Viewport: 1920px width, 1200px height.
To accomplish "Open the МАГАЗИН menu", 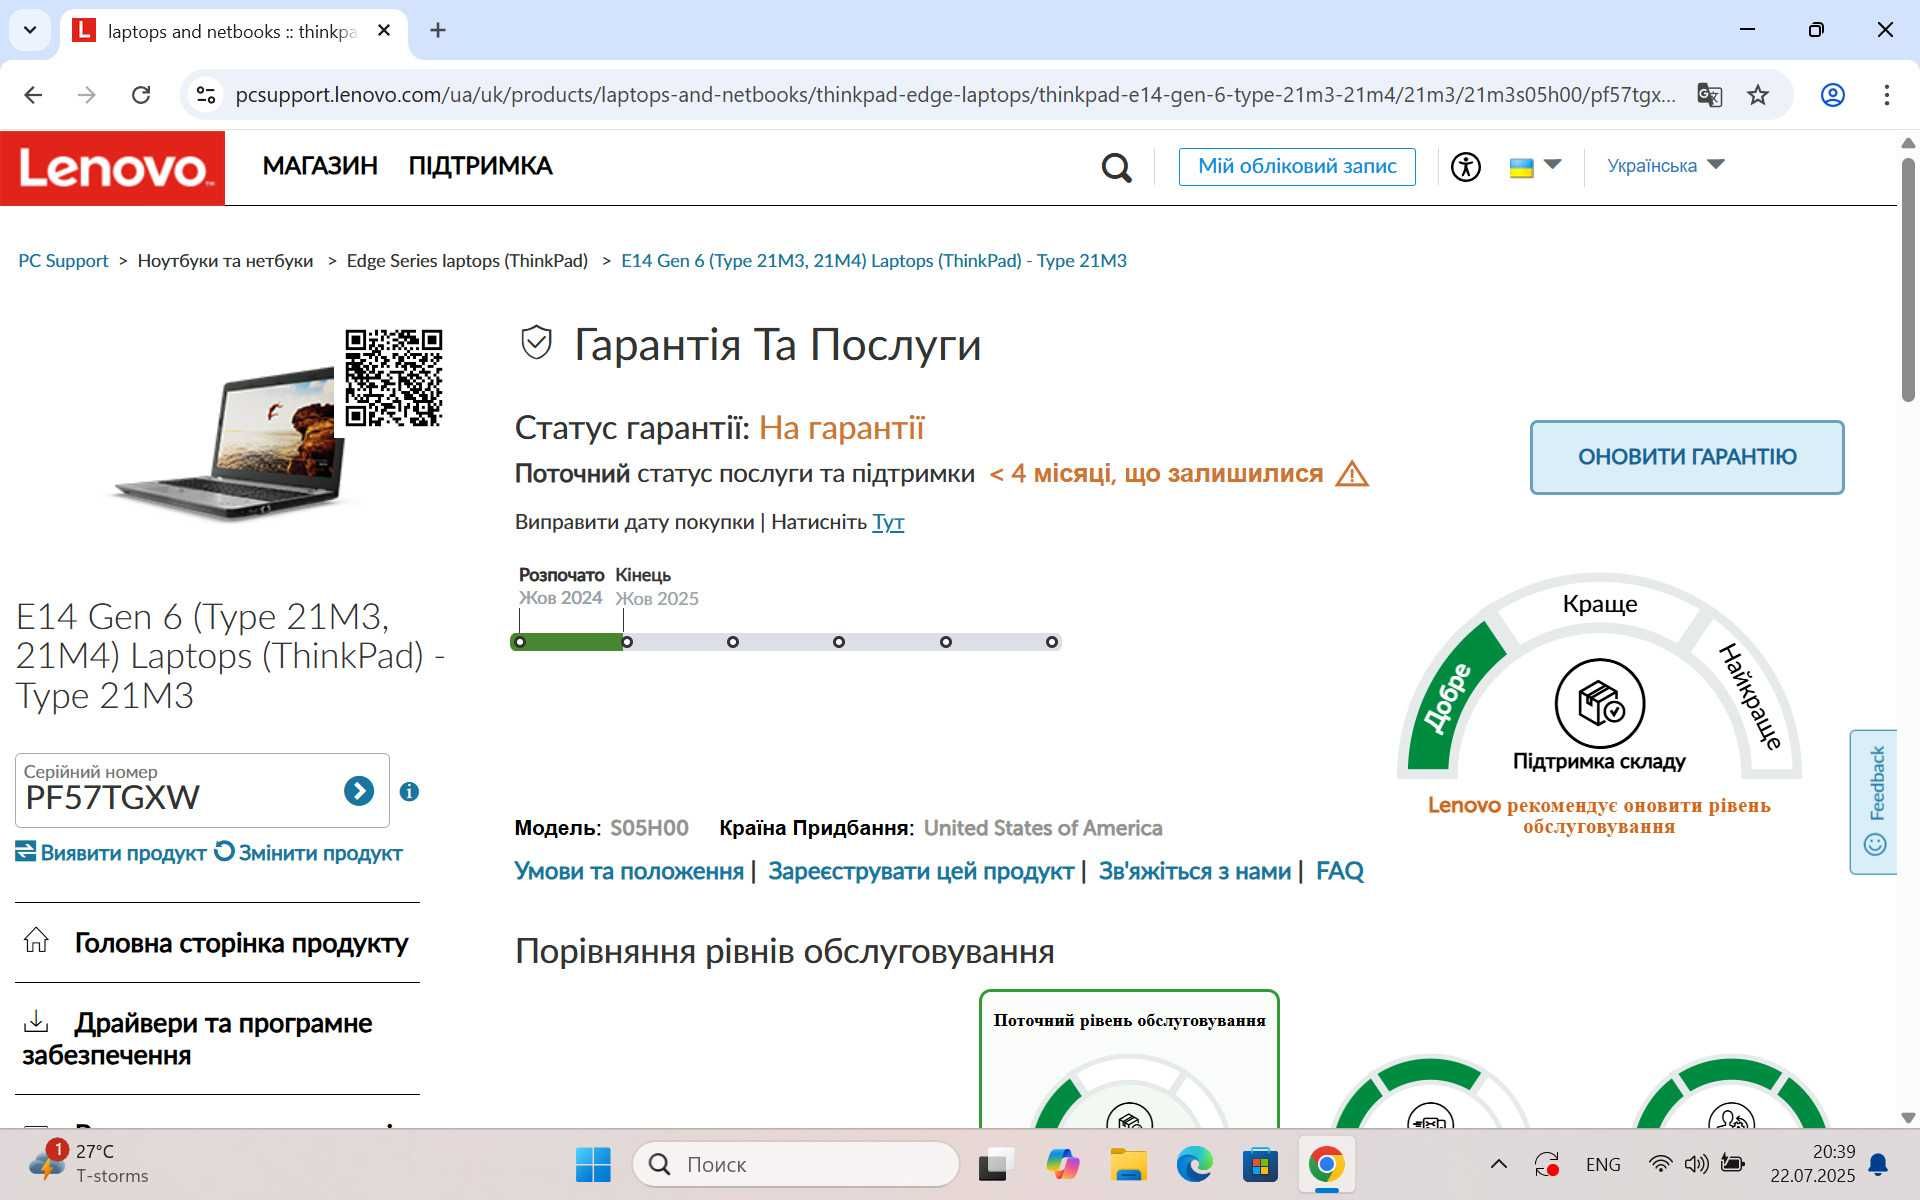I will 320,166.
